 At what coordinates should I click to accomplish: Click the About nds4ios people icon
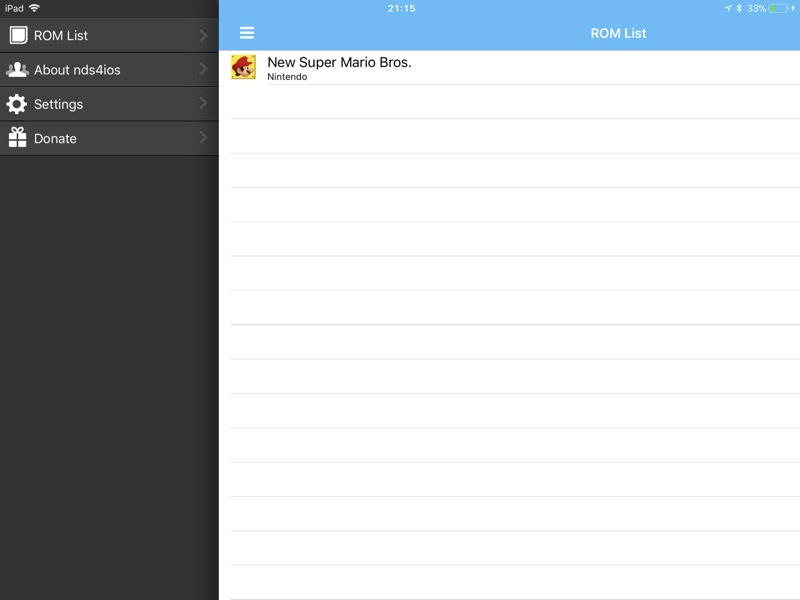17,69
